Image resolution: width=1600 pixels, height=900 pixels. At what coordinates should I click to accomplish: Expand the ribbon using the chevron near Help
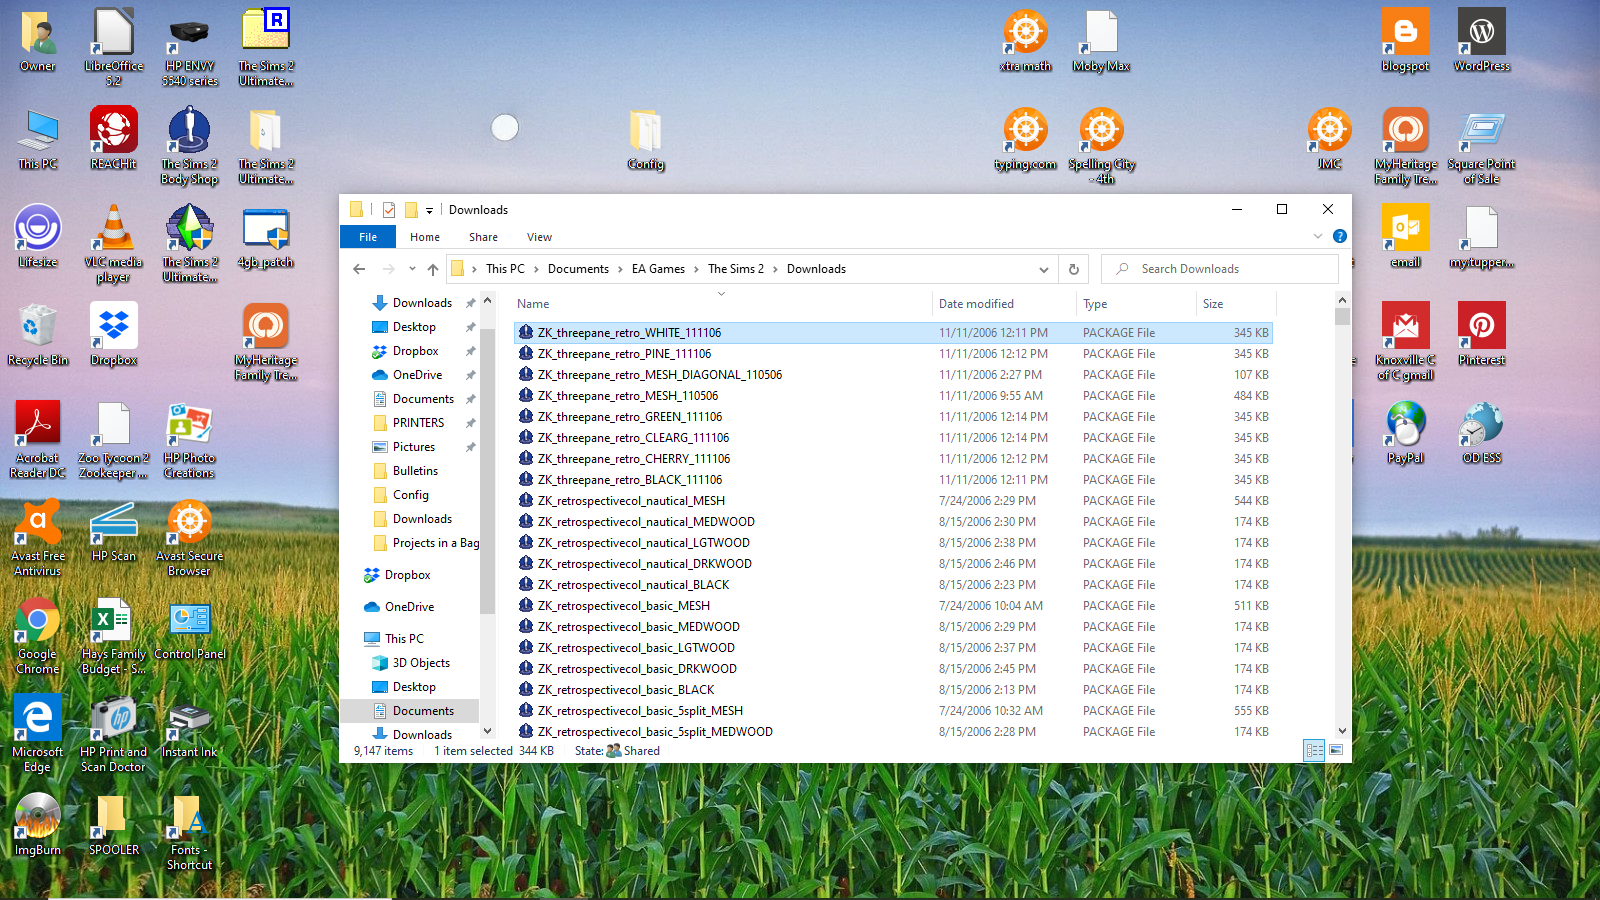1318,236
